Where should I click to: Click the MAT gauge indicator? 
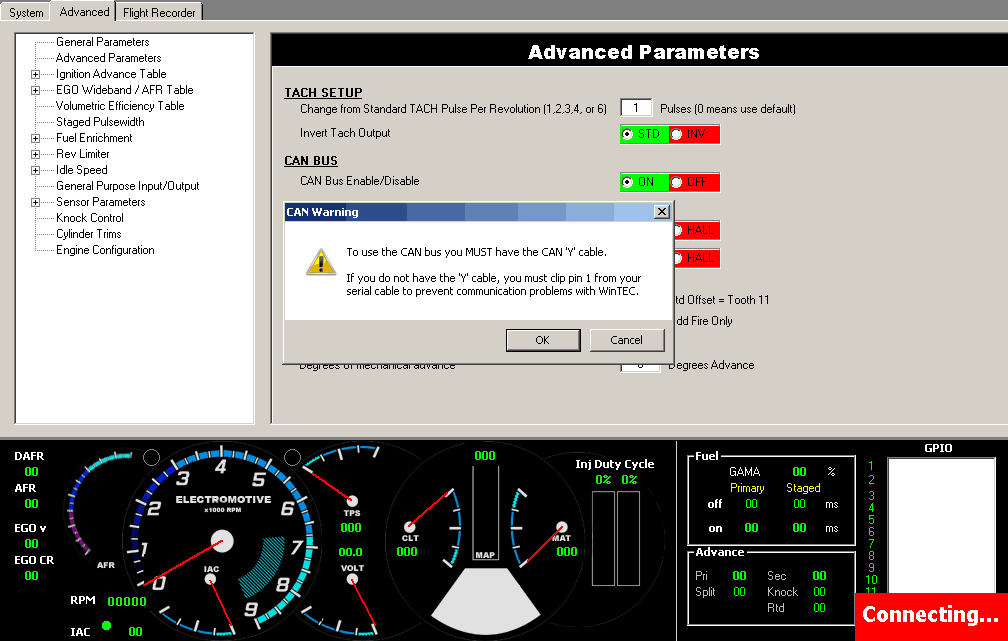pos(562,526)
